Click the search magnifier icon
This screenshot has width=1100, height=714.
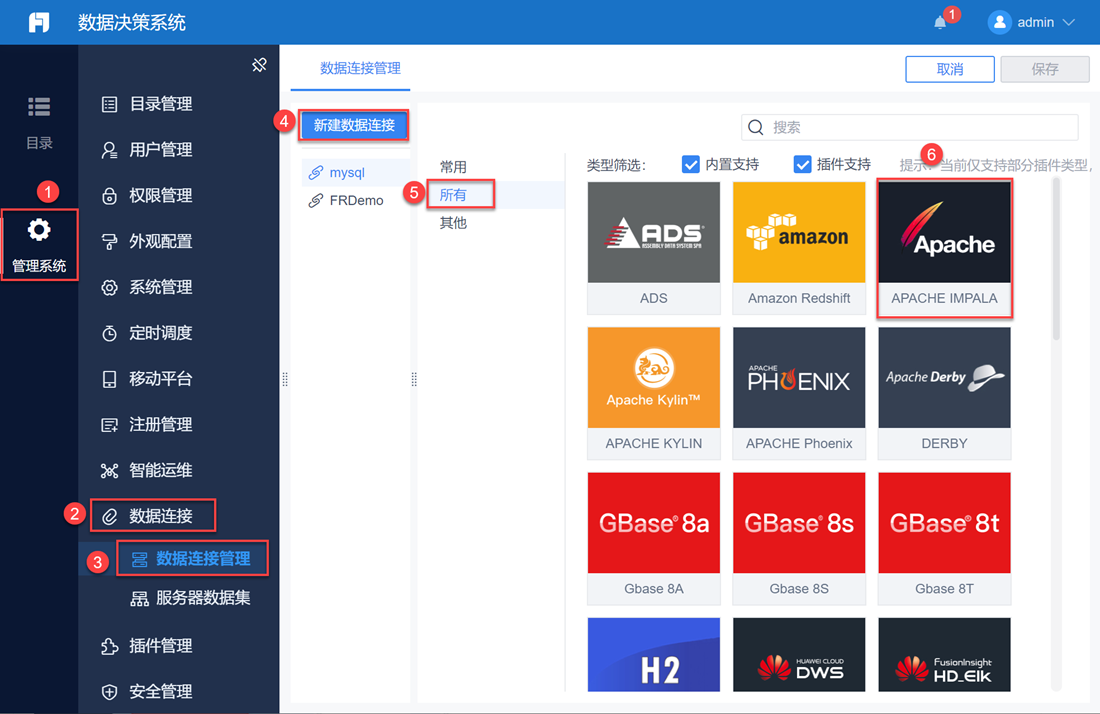(x=756, y=127)
